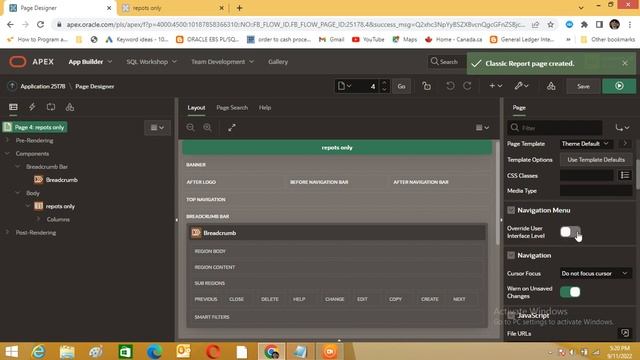Switch to Dynamic Actions lightning icon tab

(x=32, y=107)
